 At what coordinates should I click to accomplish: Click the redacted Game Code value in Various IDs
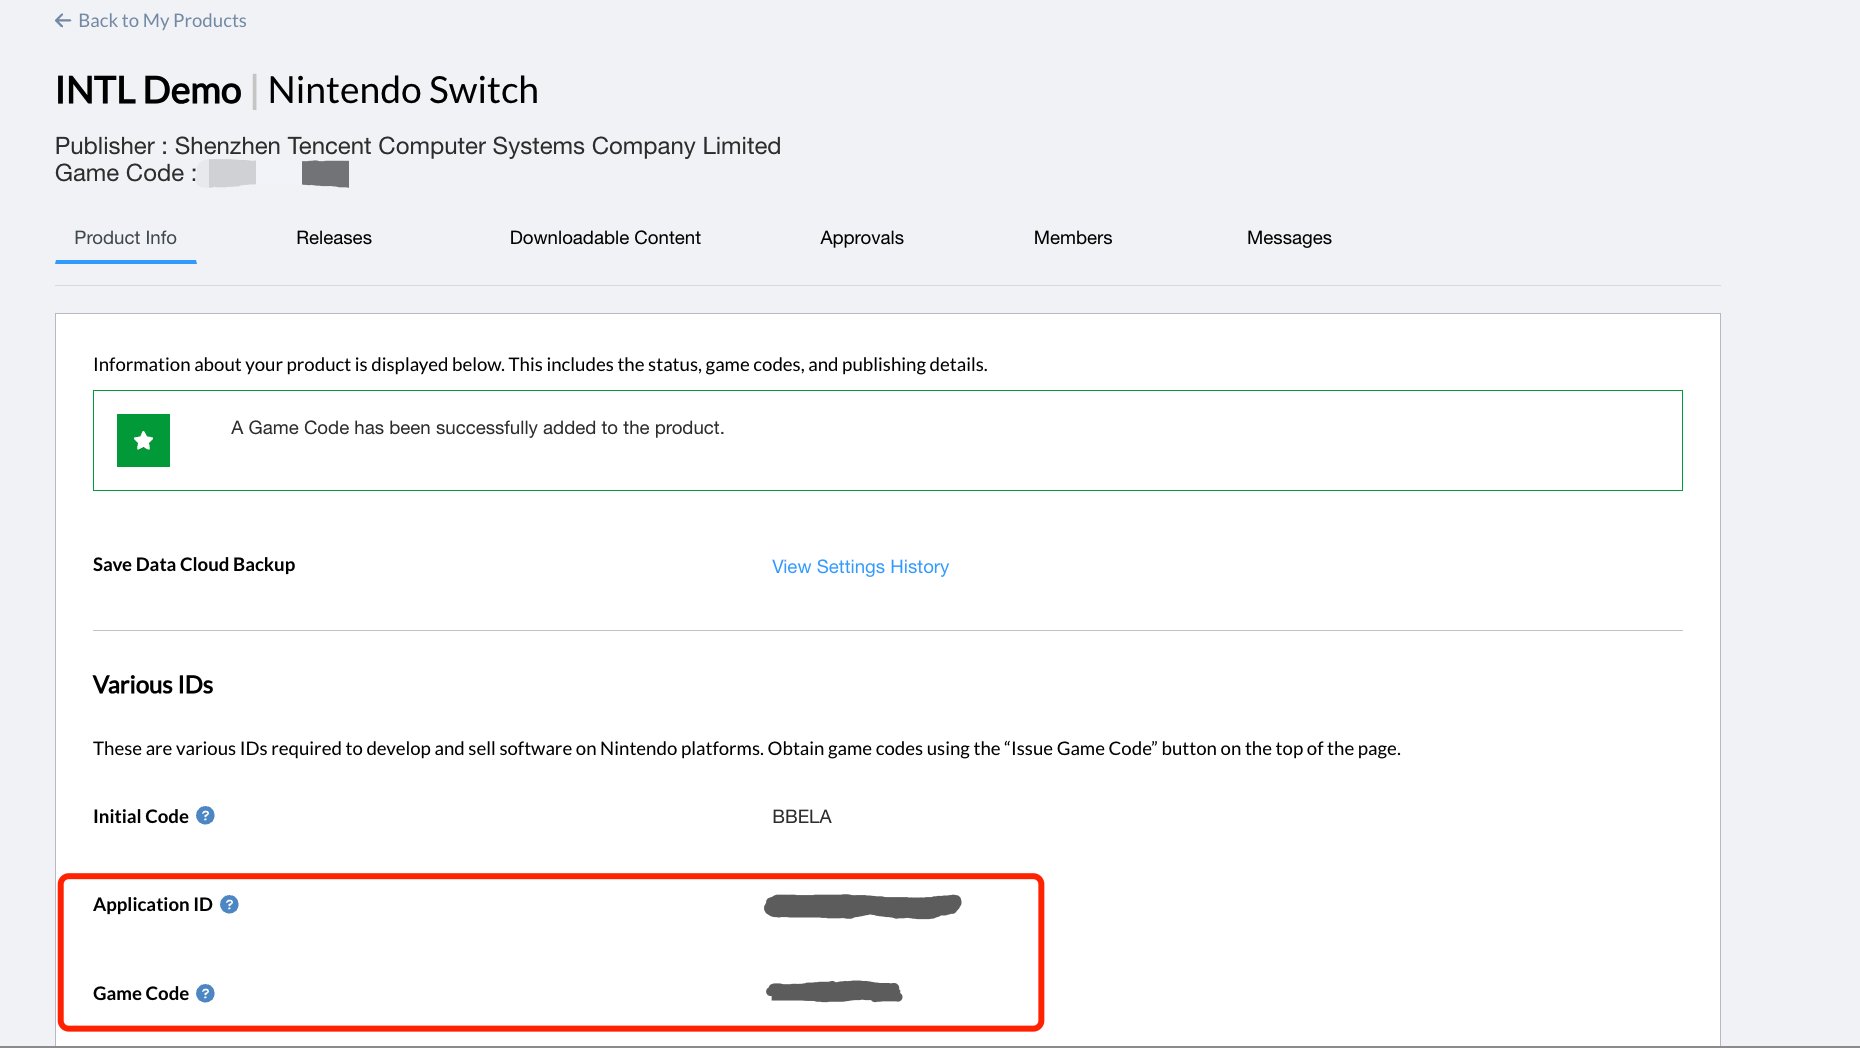coord(834,992)
